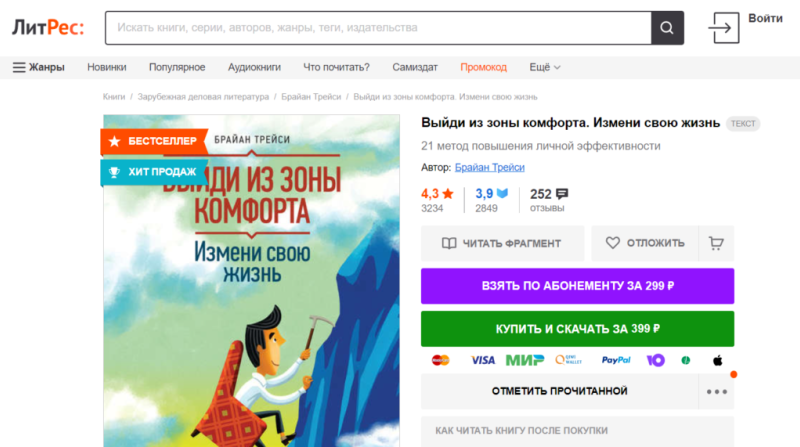Add book to cart via cart icon
The width and height of the screenshot is (800, 447).
point(716,243)
